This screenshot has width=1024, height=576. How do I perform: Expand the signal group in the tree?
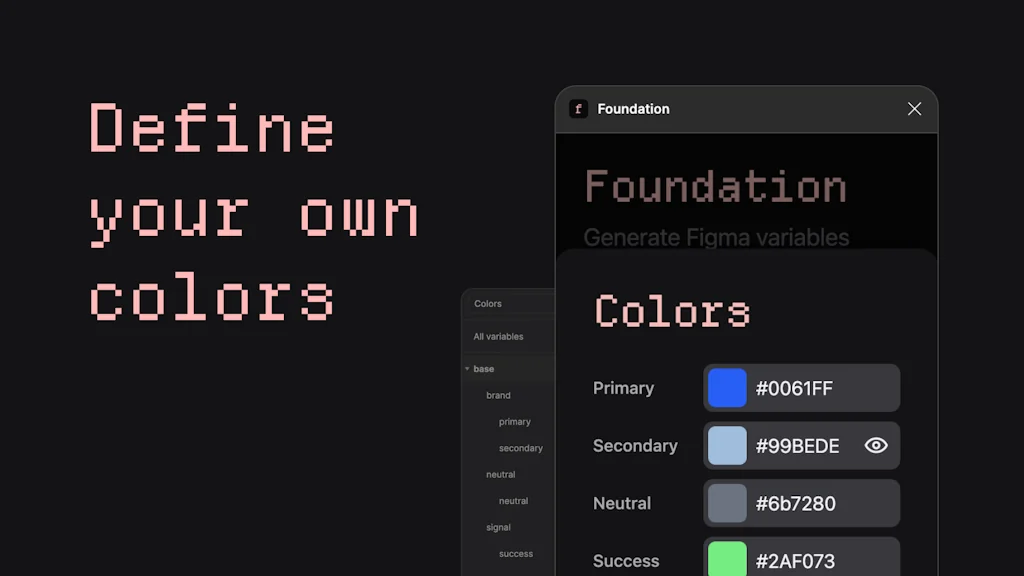click(x=497, y=527)
